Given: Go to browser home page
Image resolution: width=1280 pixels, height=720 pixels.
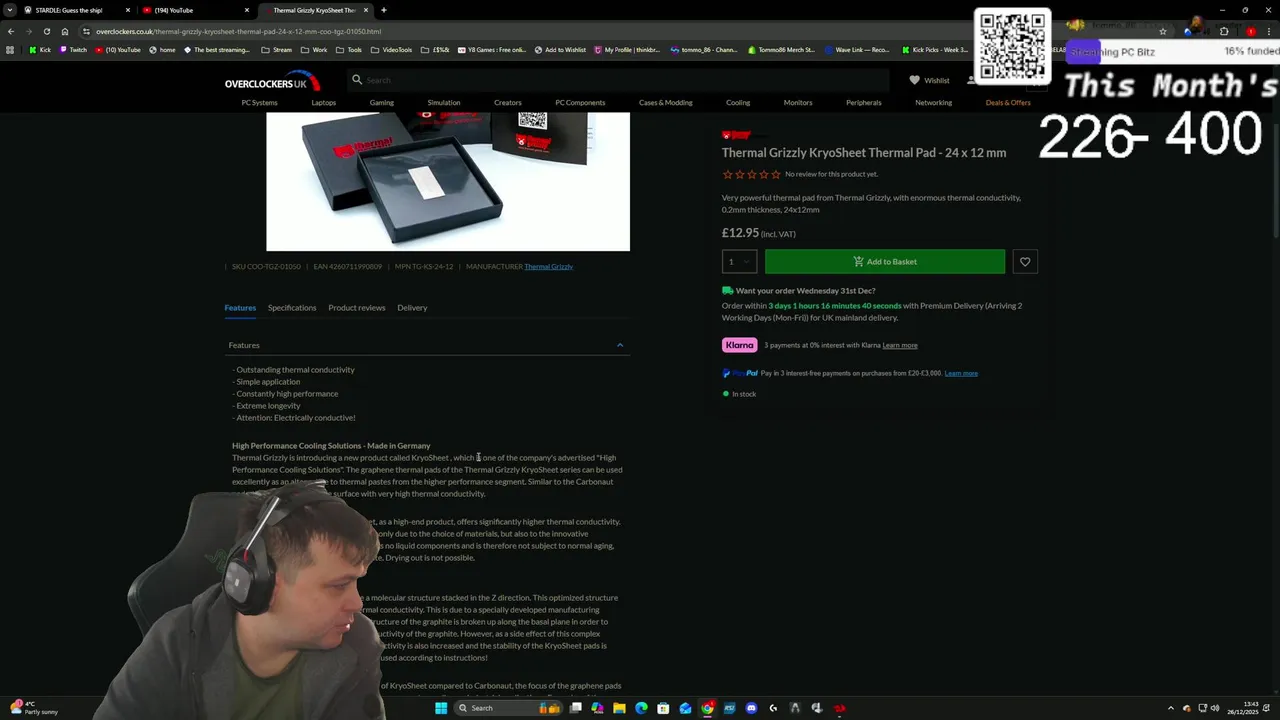Looking at the screenshot, I should (65, 31).
